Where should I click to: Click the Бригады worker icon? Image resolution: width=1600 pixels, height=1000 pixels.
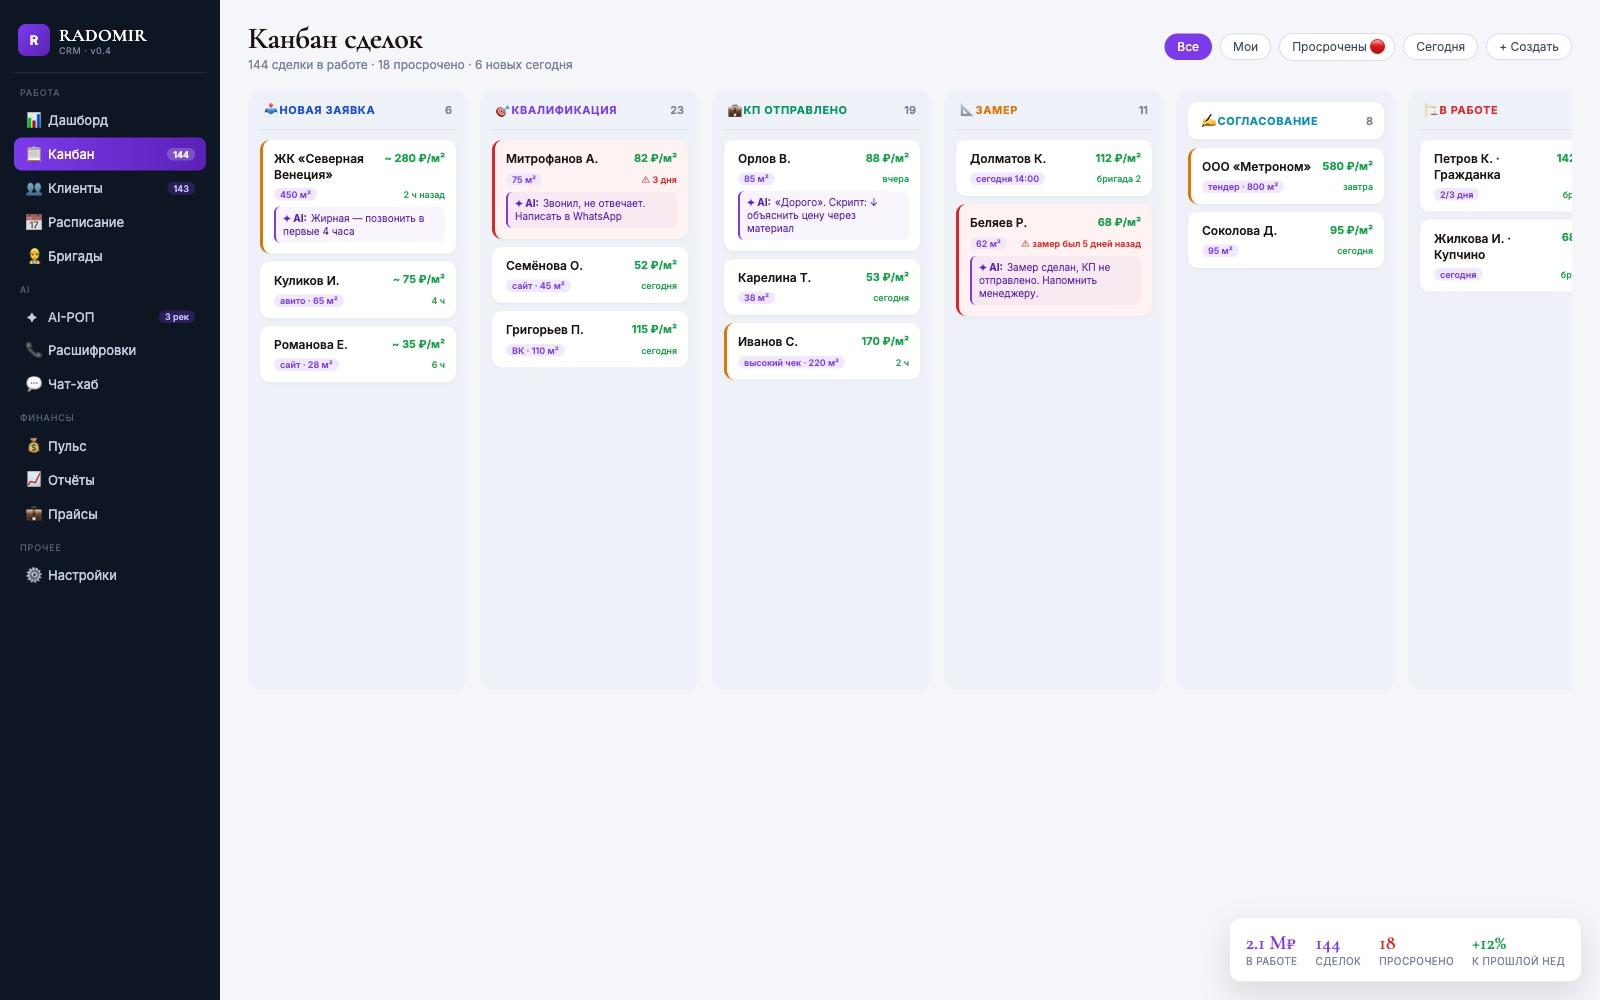coord(34,256)
